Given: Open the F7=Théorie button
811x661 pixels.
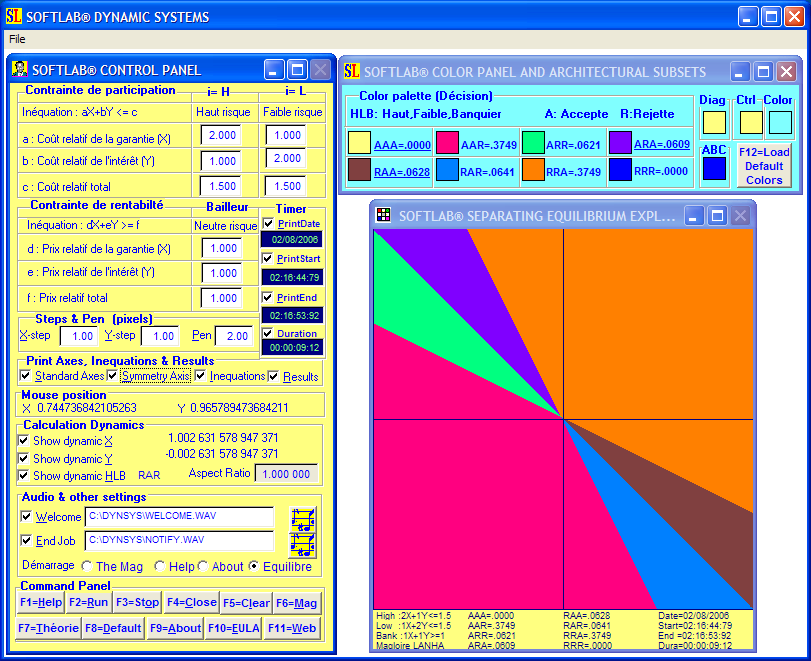Looking at the screenshot, I should coord(48,628).
